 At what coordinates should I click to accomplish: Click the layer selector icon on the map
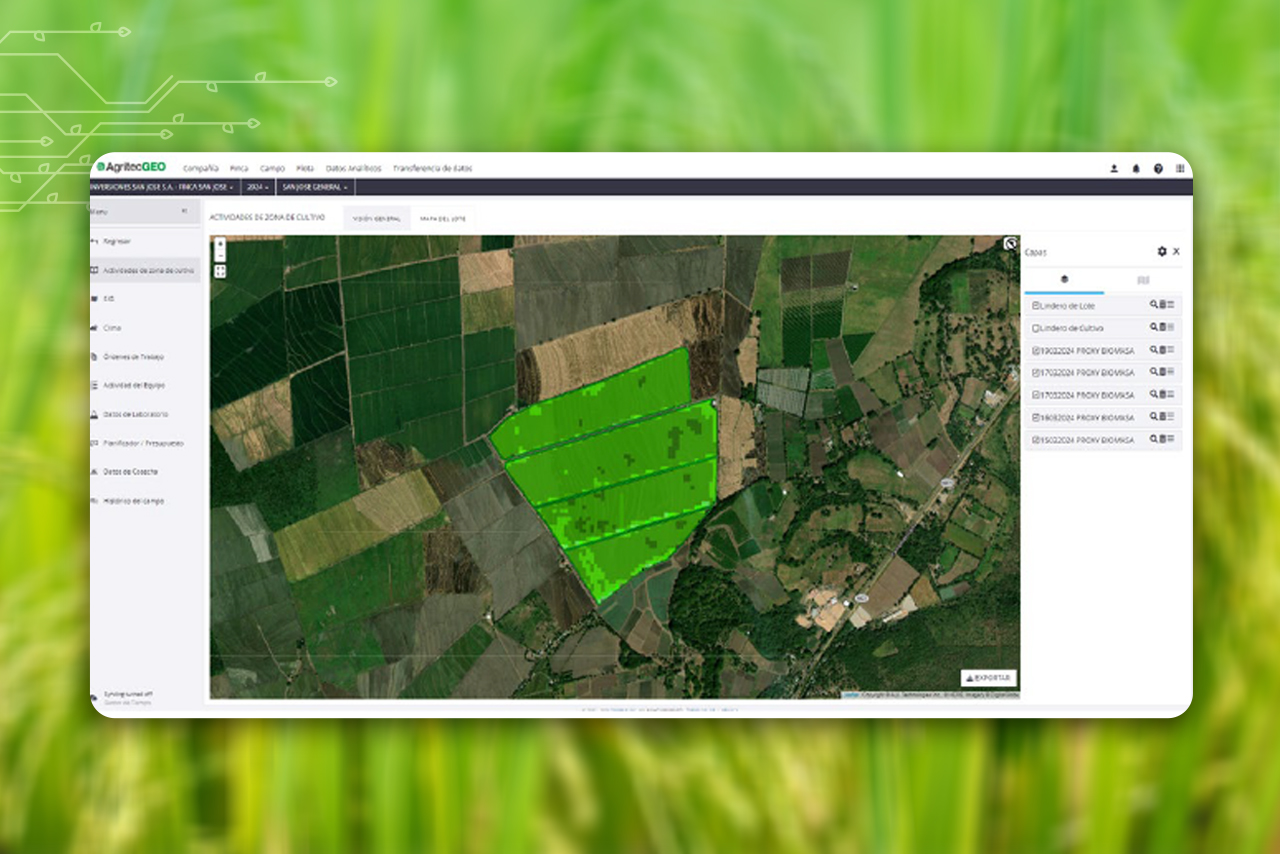coord(1008,243)
